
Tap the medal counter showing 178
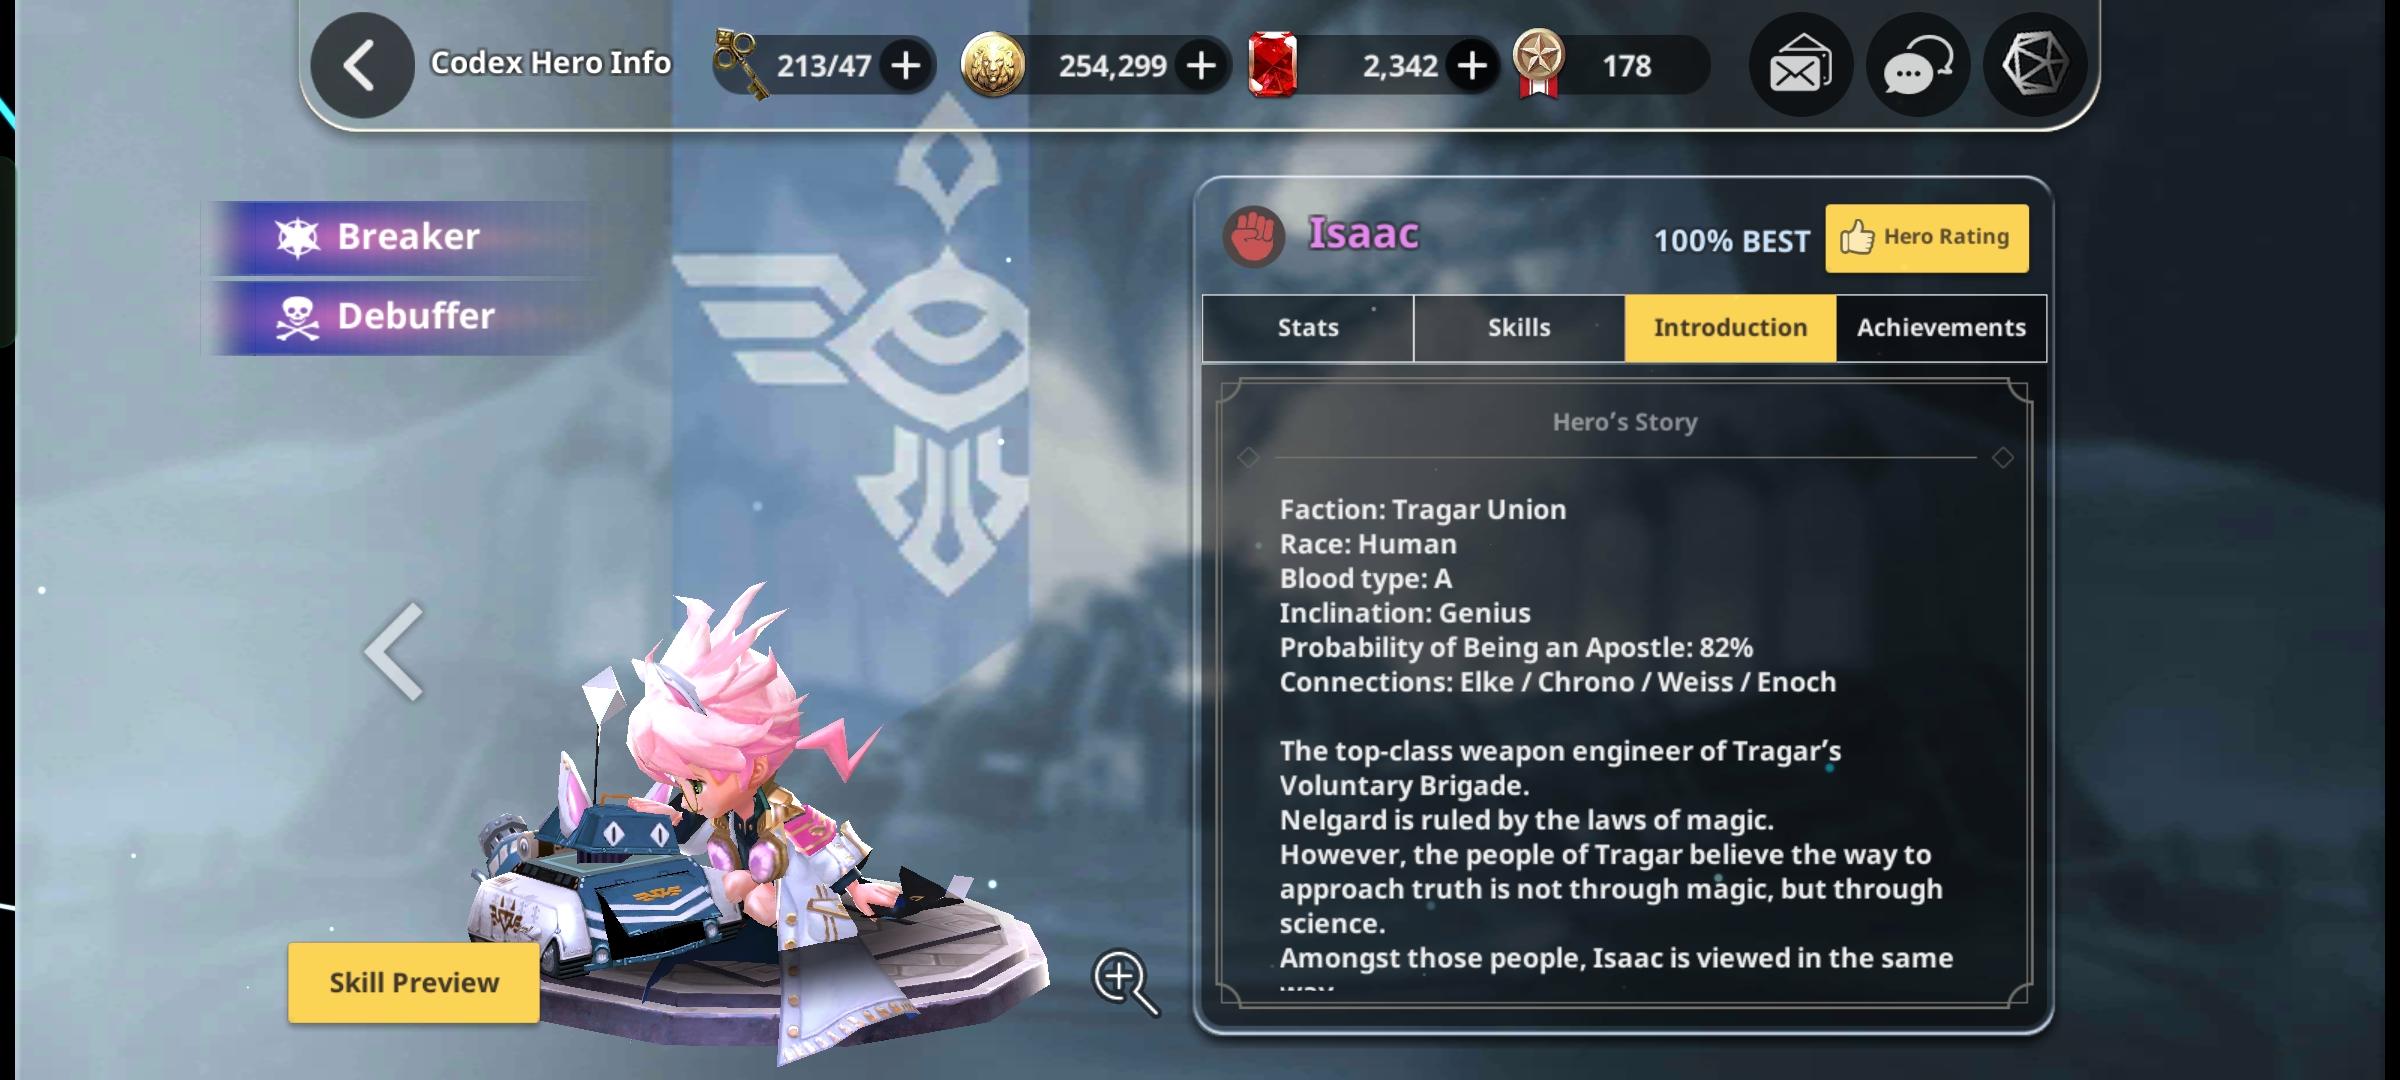coord(1610,66)
